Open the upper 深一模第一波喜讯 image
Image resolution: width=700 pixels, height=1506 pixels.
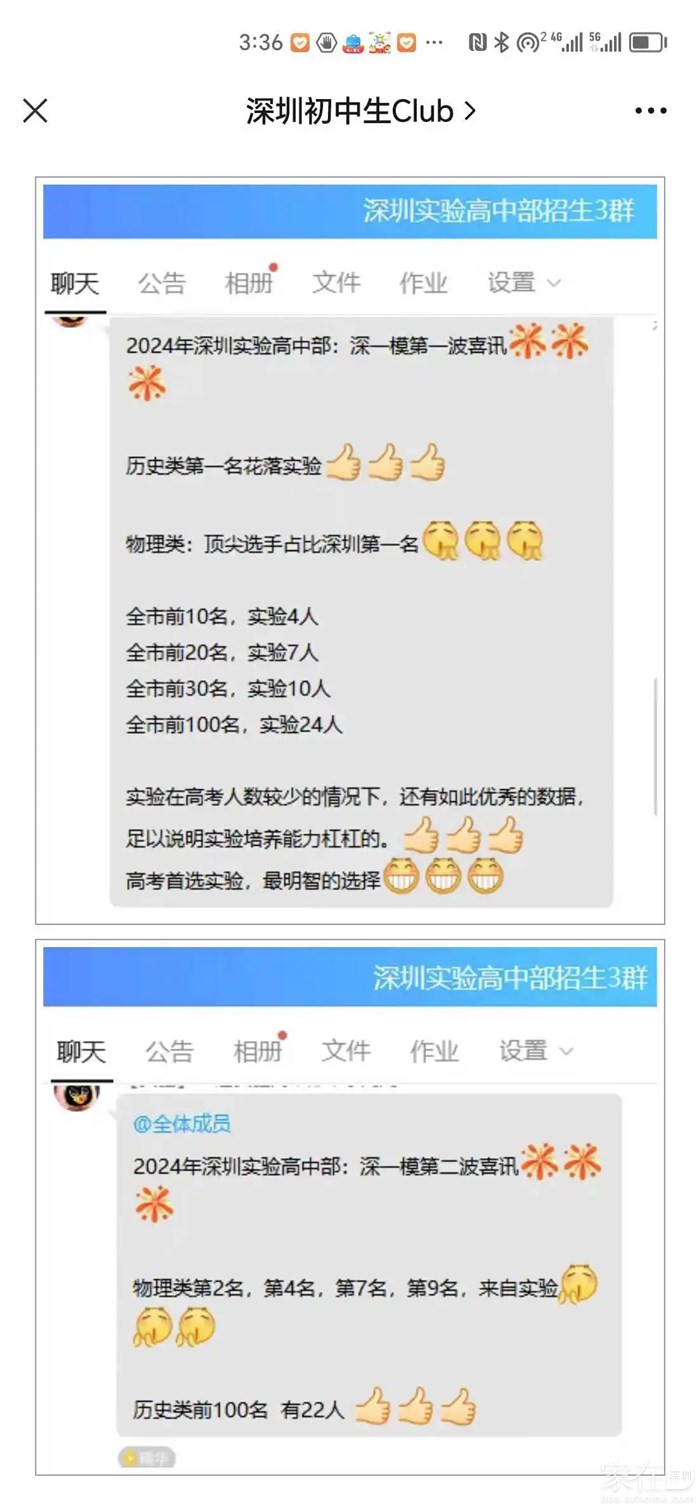coord(350,551)
